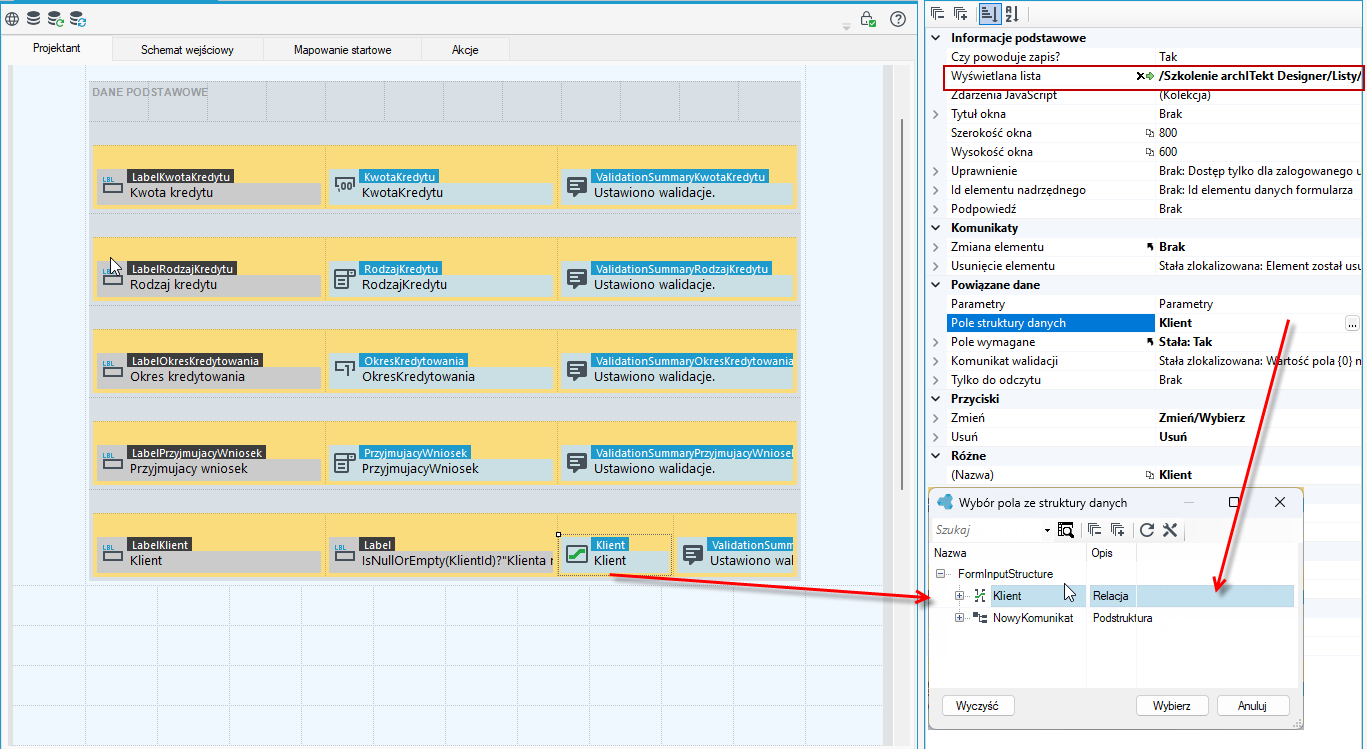Expand the Uprawnienie property
Screen dimensions: 1367x749
pyautogui.click(x=936, y=171)
